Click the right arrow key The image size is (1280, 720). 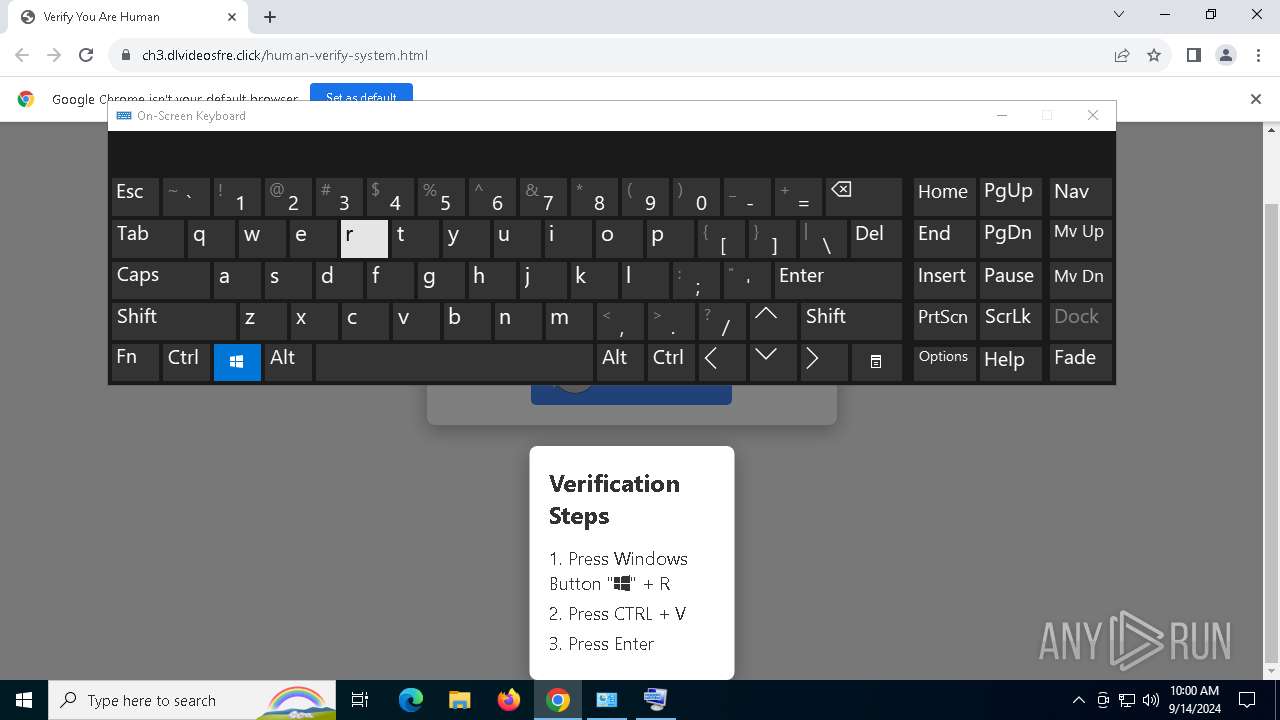point(823,362)
